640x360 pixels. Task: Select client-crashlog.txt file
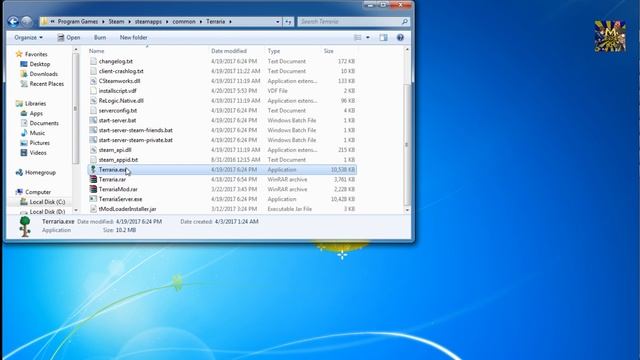pyautogui.click(x=121, y=71)
